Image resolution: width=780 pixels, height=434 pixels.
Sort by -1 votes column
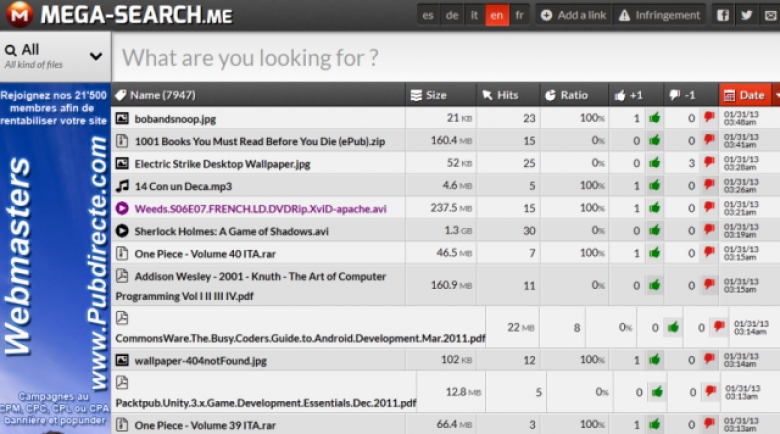(x=691, y=95)
